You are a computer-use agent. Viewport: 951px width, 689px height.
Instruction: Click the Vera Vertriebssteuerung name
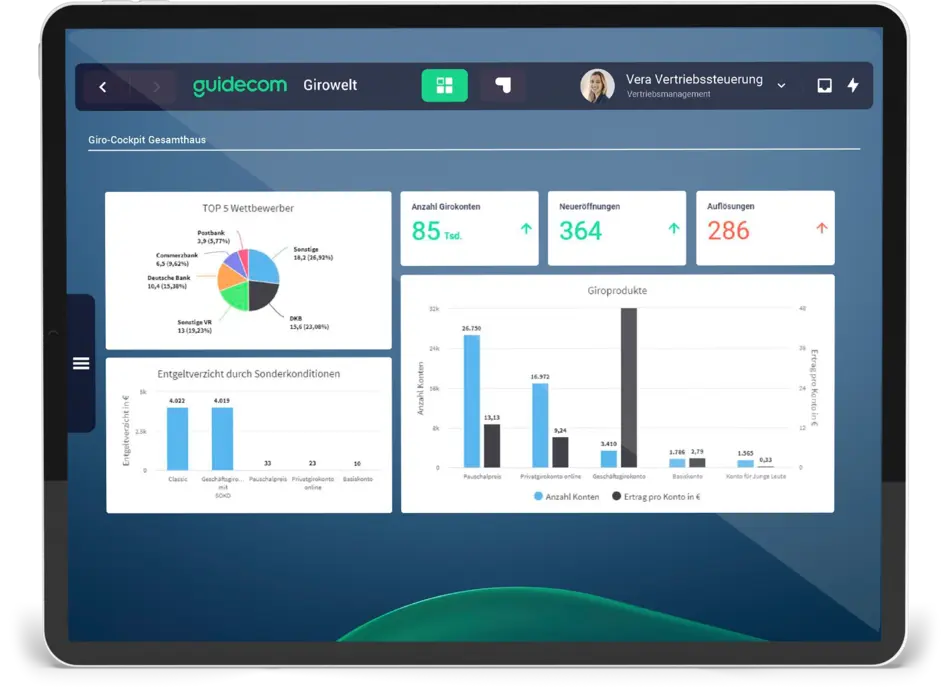click(x=694, y=79)
